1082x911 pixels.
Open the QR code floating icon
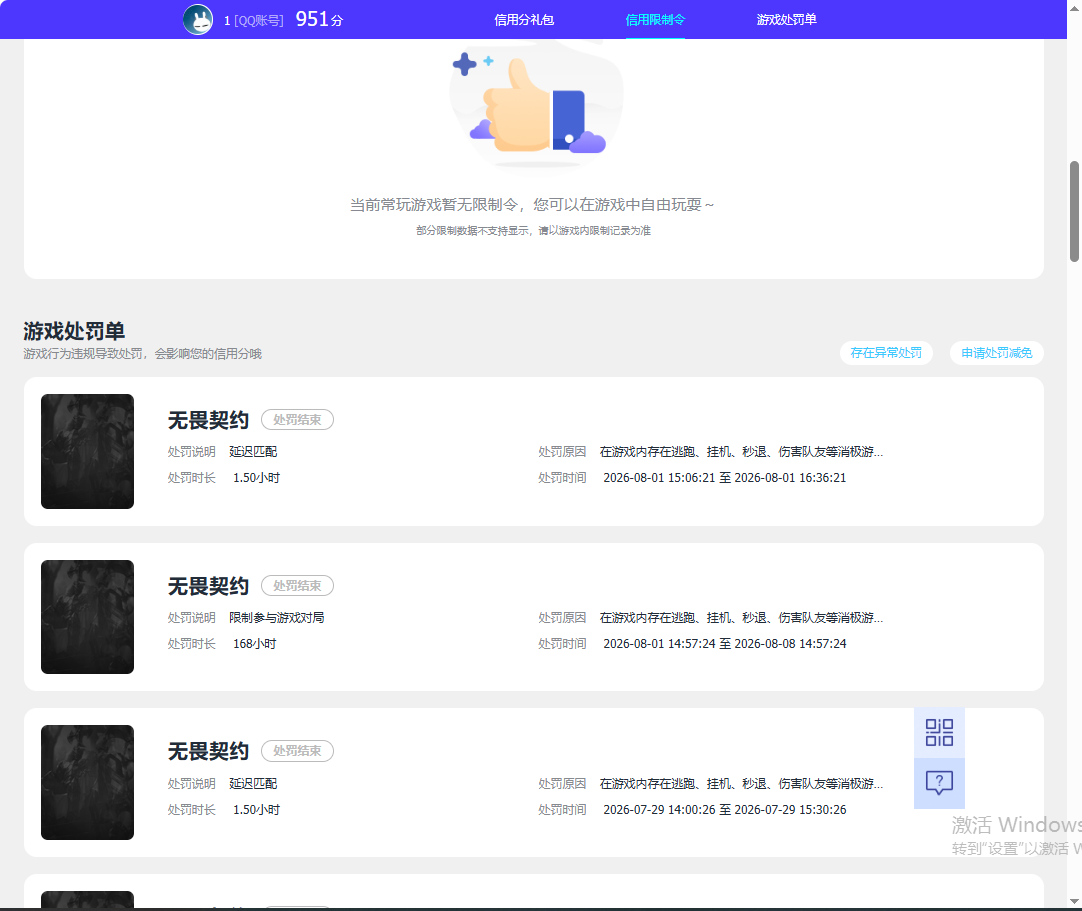(939, 732)
